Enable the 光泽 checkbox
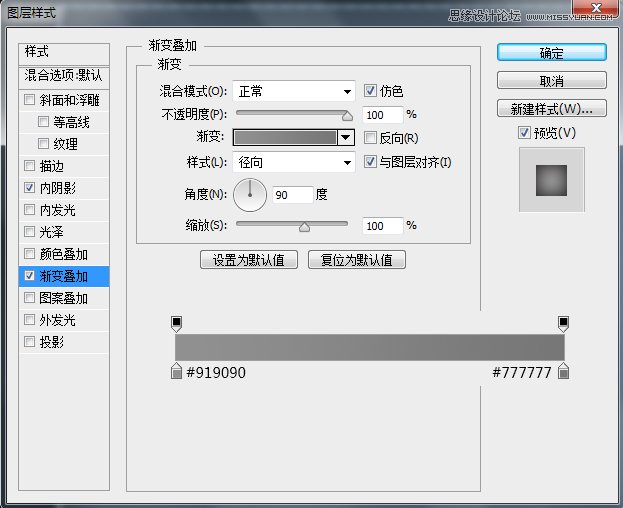Viewport: 623px width, 508px height. tap(29, 231)
